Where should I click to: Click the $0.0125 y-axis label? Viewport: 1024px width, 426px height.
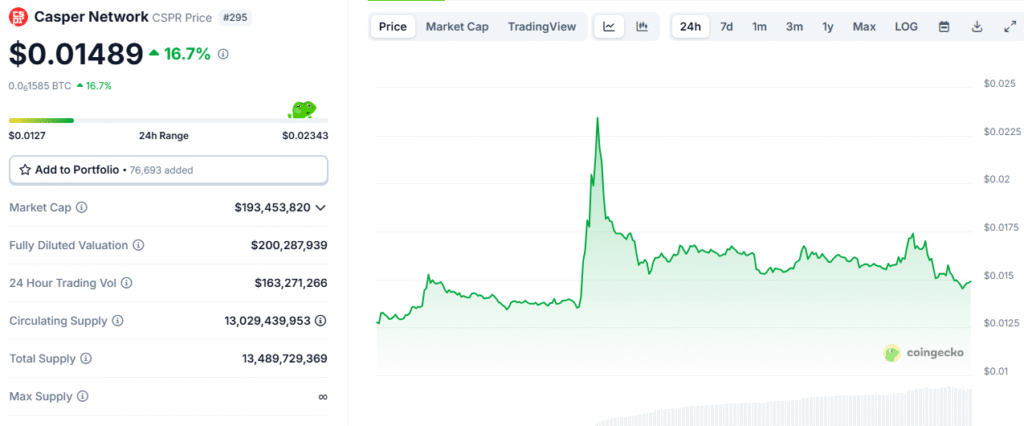click(1002, 323)
